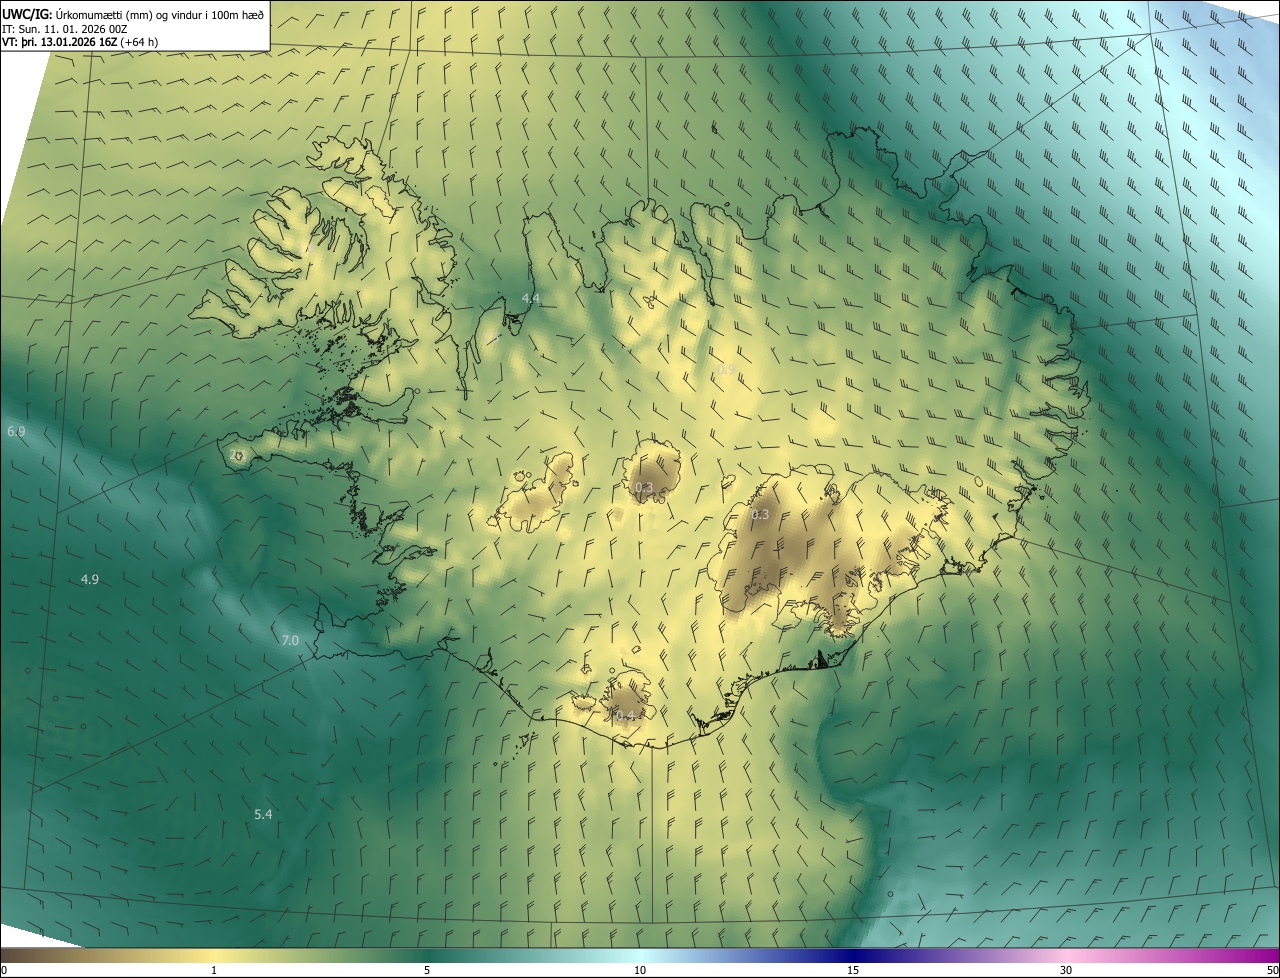This screenshot has height=978, width=1280.
Task: Select the "IT: Sun. 11. 01. 2026 00Z" line
Action: point(63,29)
